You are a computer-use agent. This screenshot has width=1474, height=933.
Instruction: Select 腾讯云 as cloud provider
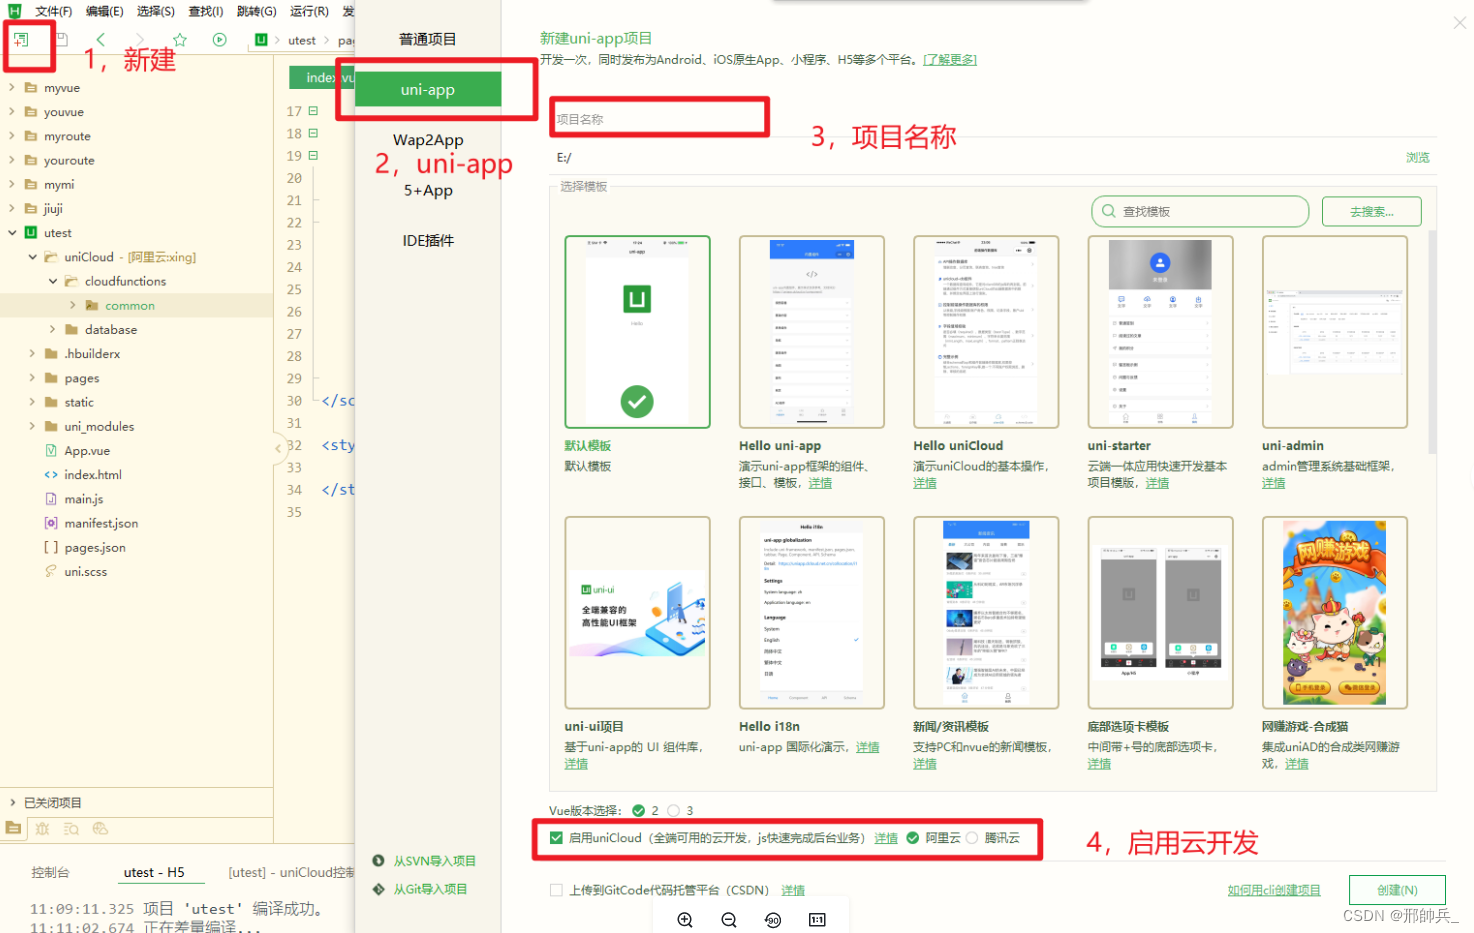coord(972,838)
